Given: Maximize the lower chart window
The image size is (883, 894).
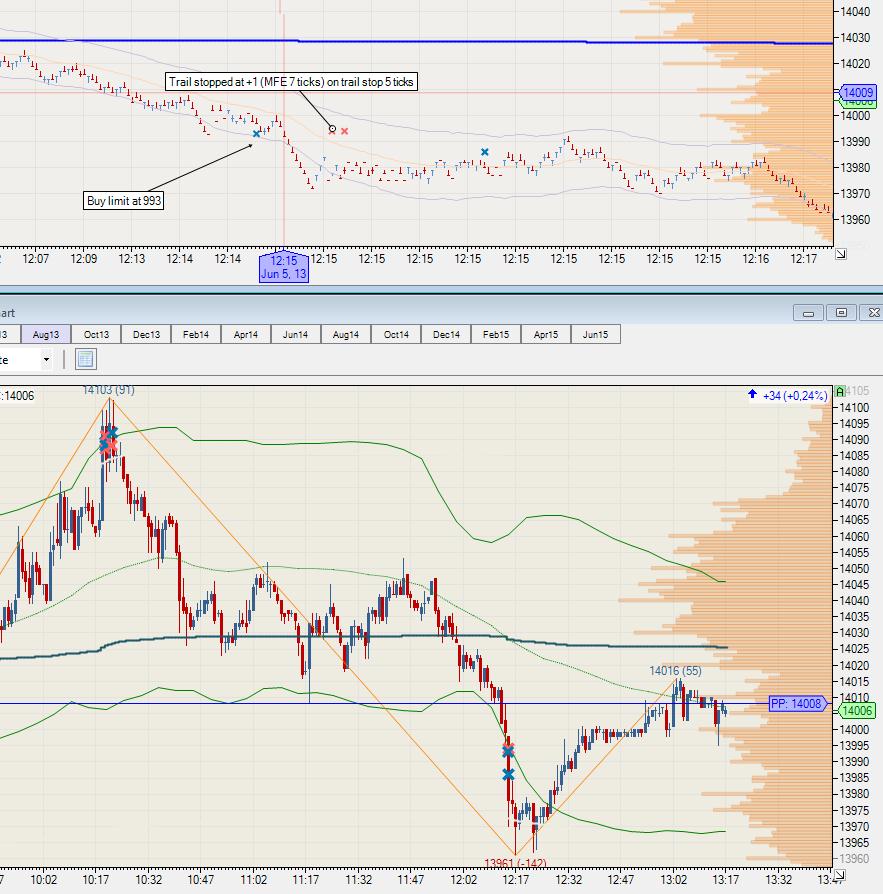Looking at the screenshot, I should 841,312.
